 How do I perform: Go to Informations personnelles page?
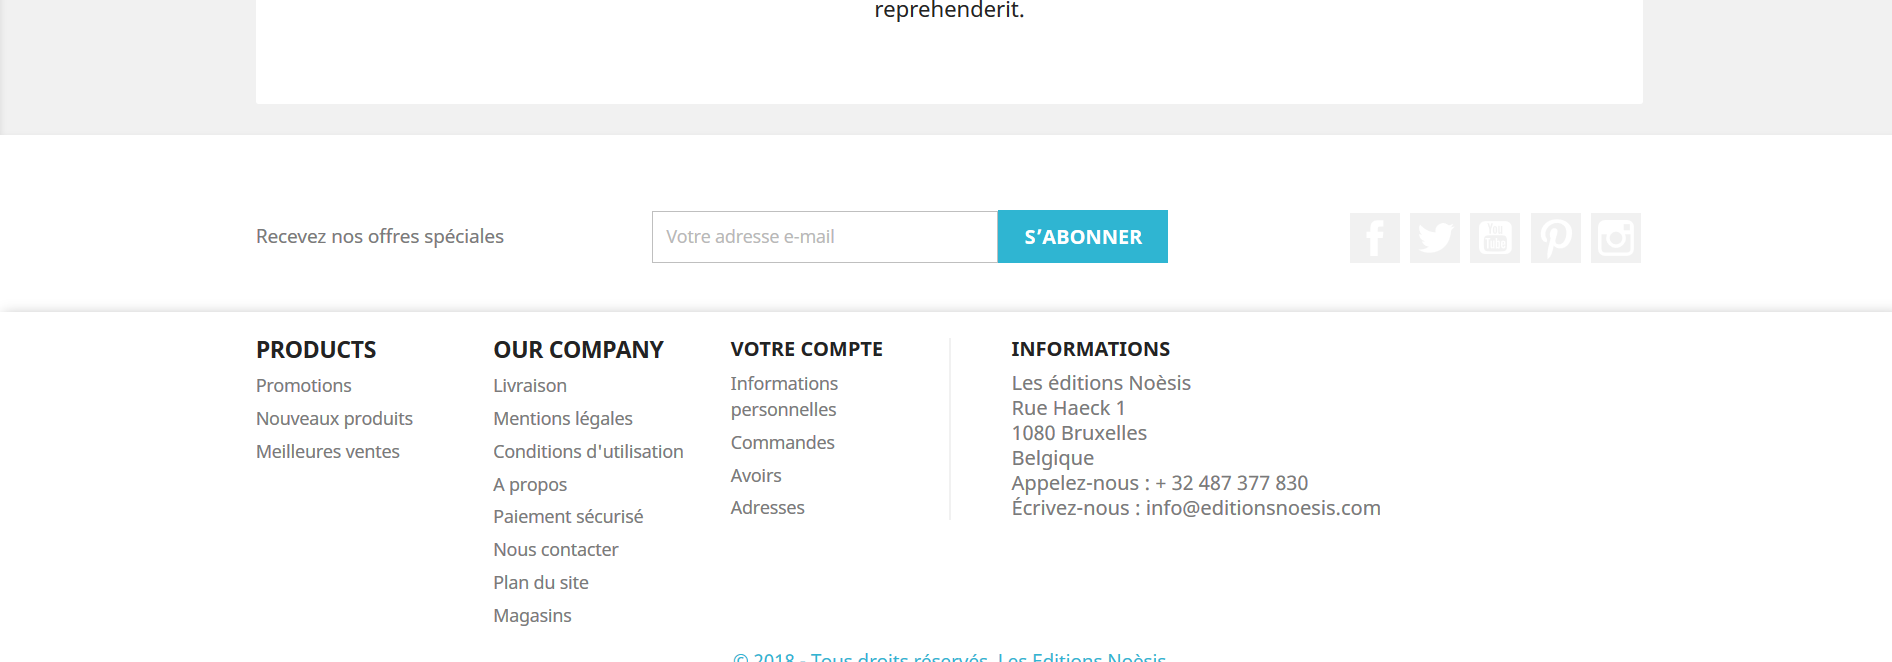[x=783, y=397]
